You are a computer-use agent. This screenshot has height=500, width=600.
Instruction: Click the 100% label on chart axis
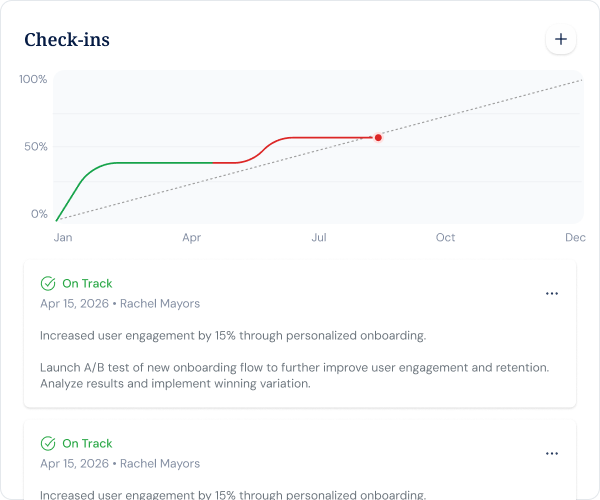33,79
